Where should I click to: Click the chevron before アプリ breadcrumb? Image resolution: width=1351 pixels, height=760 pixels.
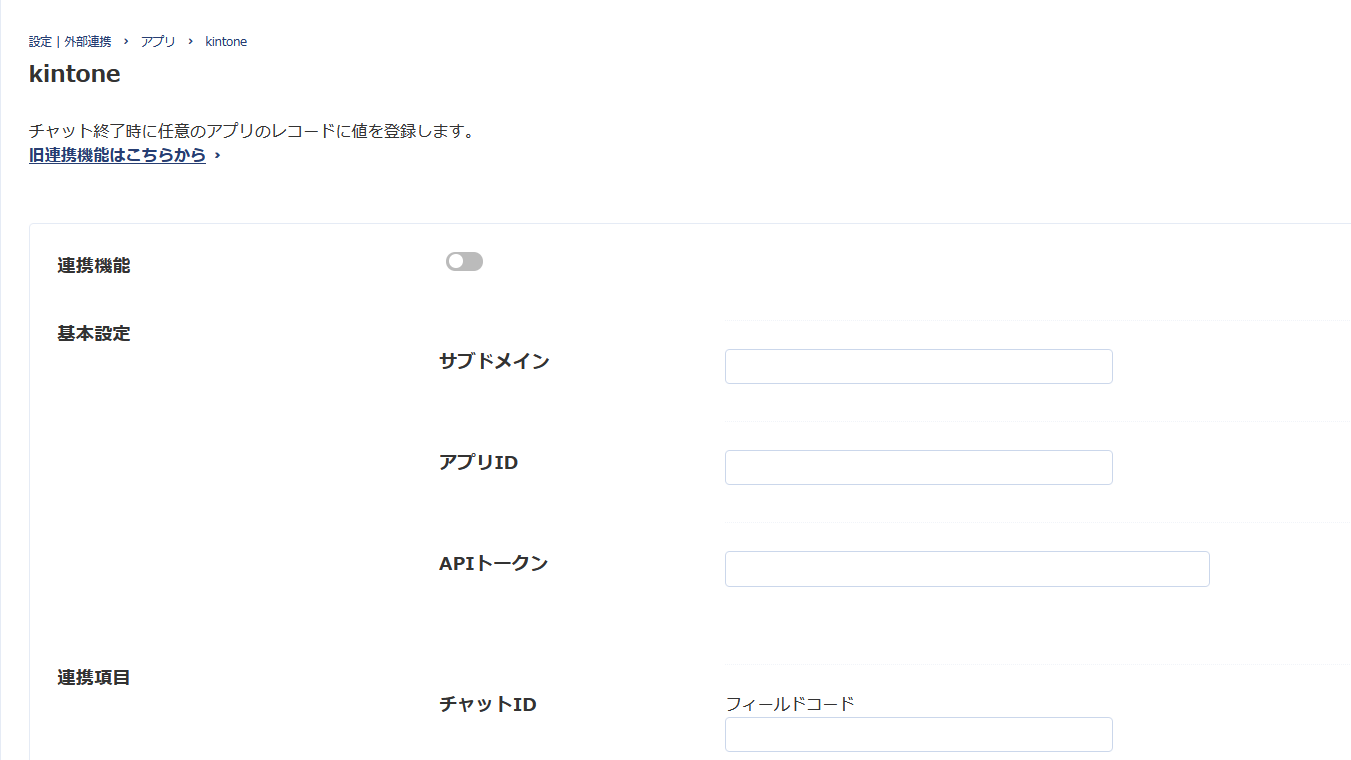[x=126, y=42]
